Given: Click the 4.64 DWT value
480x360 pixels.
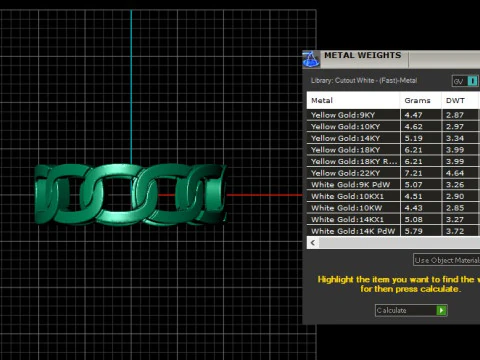Looking at the screenshot, I should [455, 173].
